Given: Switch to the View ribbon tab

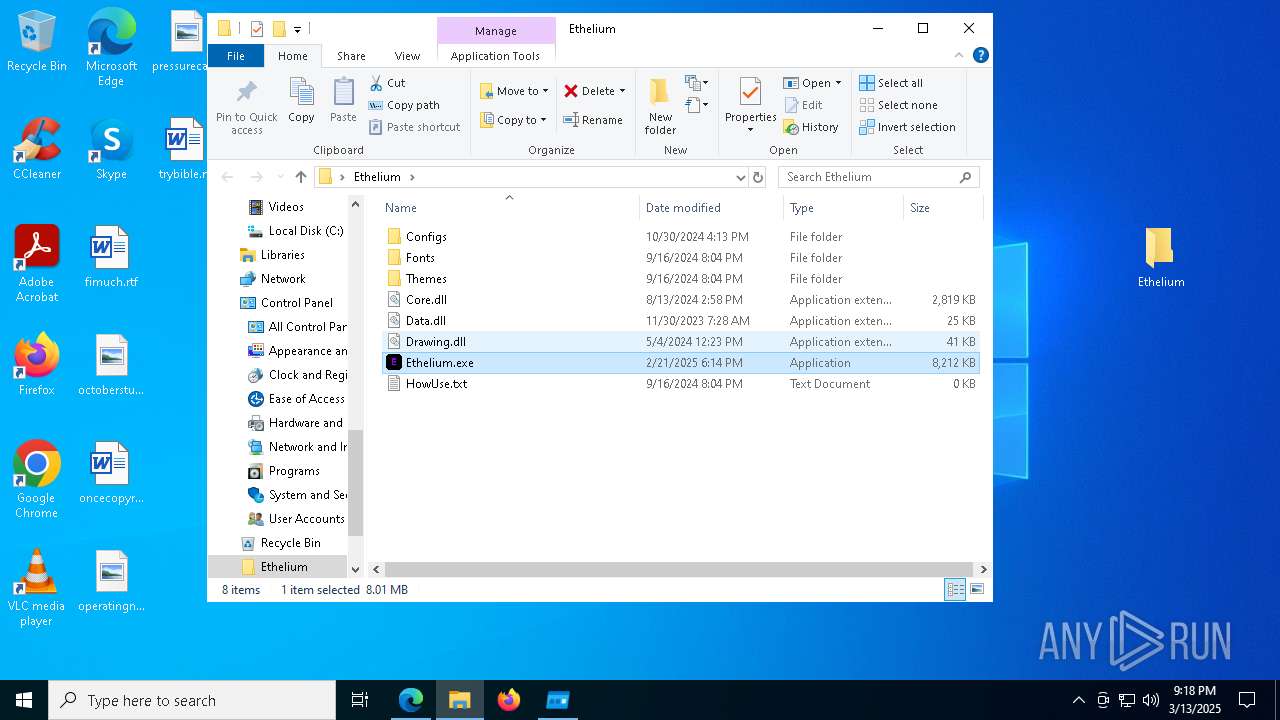Looking at the screenshot, I should (x=407, y=56).
